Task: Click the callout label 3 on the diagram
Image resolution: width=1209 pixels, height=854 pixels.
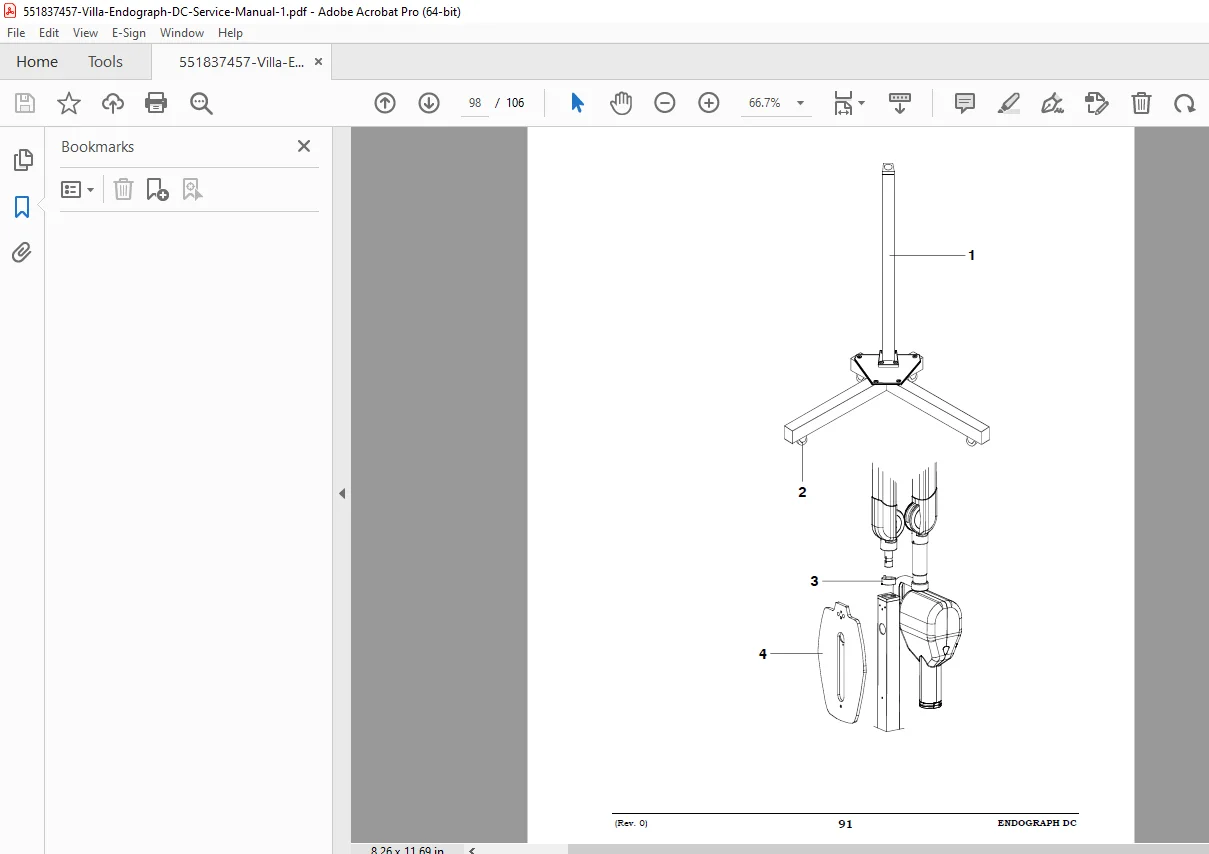Action: coord(814,581)
